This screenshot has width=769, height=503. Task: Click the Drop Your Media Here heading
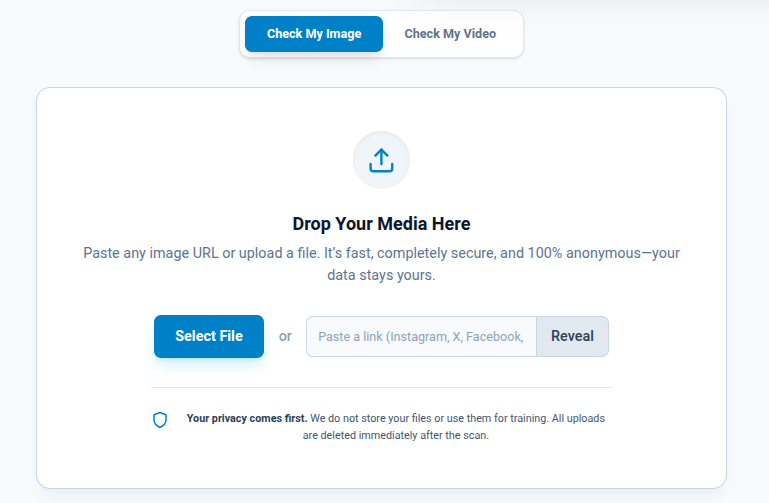pyautogui.click(x=381, y=224)
